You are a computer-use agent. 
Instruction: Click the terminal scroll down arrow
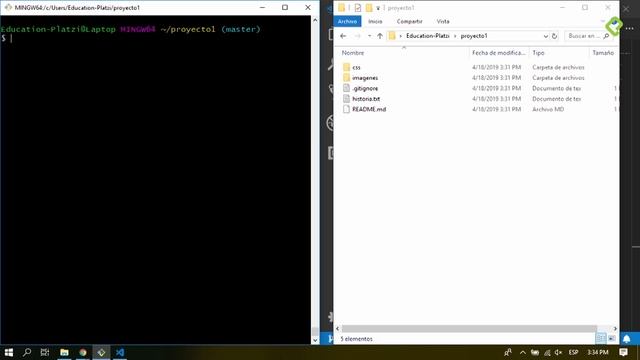tap(315, 340)
